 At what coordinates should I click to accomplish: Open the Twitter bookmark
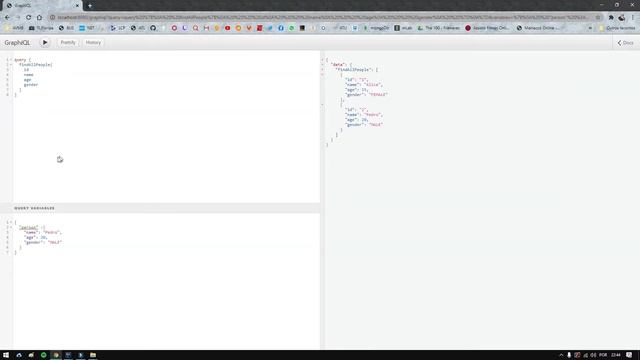coord(270,28)
